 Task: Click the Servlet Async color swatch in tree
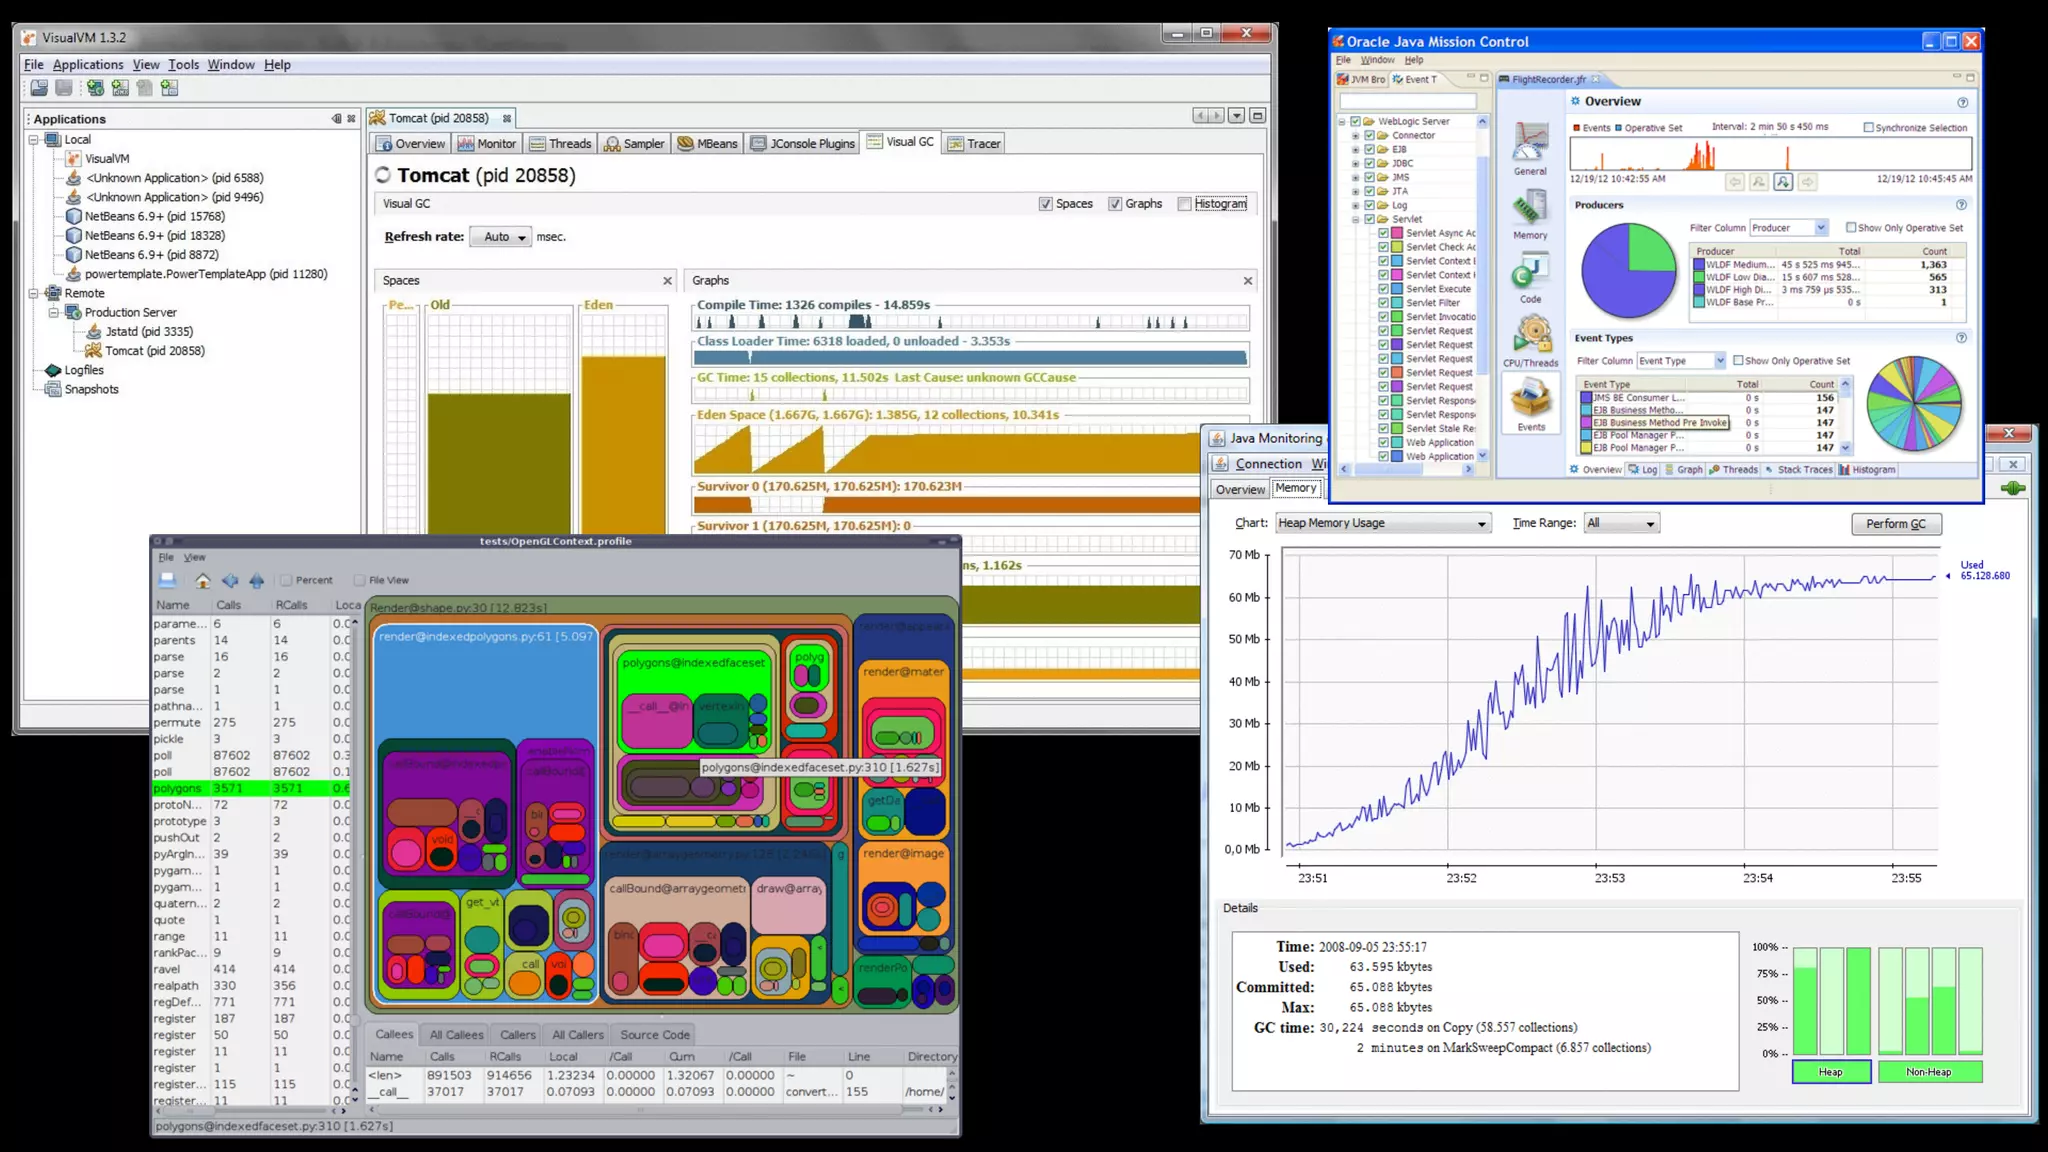click(x=1397, y=233)
